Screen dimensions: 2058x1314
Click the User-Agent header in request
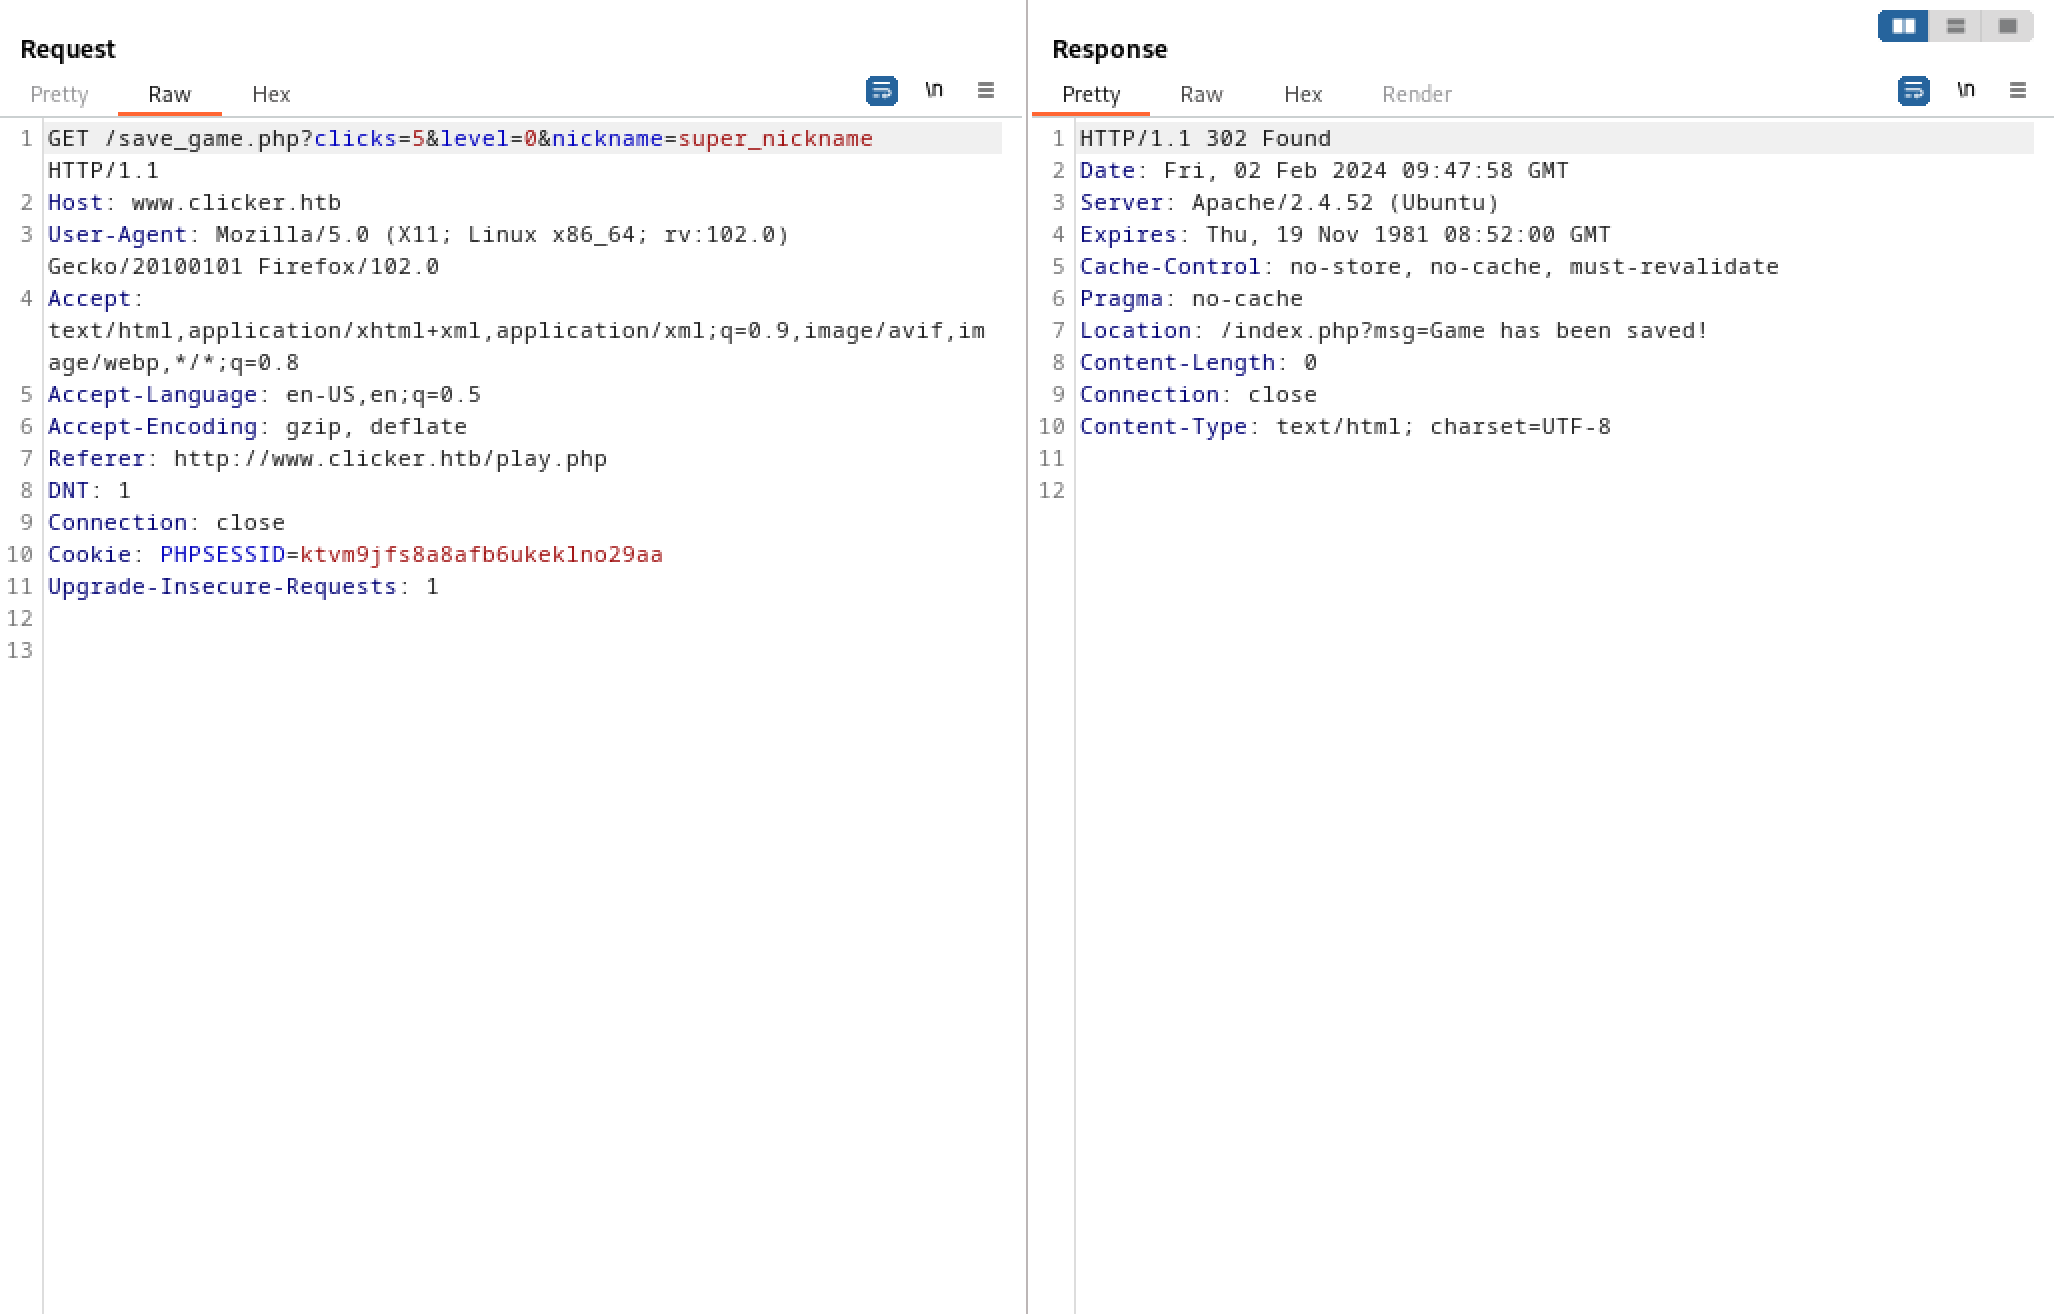pos(418,250)
